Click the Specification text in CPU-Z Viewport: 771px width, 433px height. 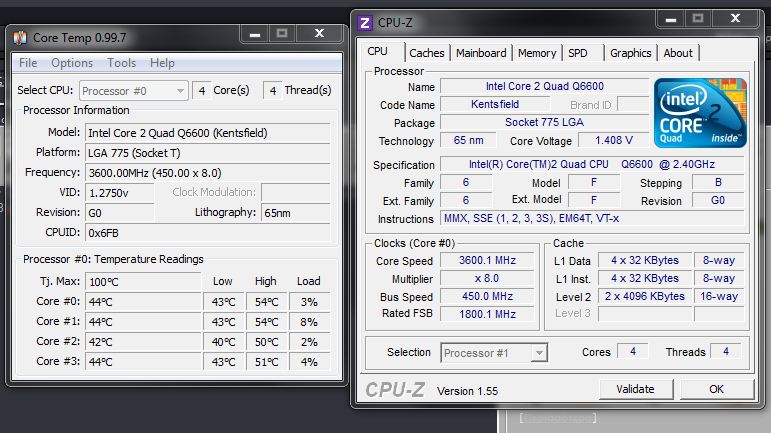(592, 164)
